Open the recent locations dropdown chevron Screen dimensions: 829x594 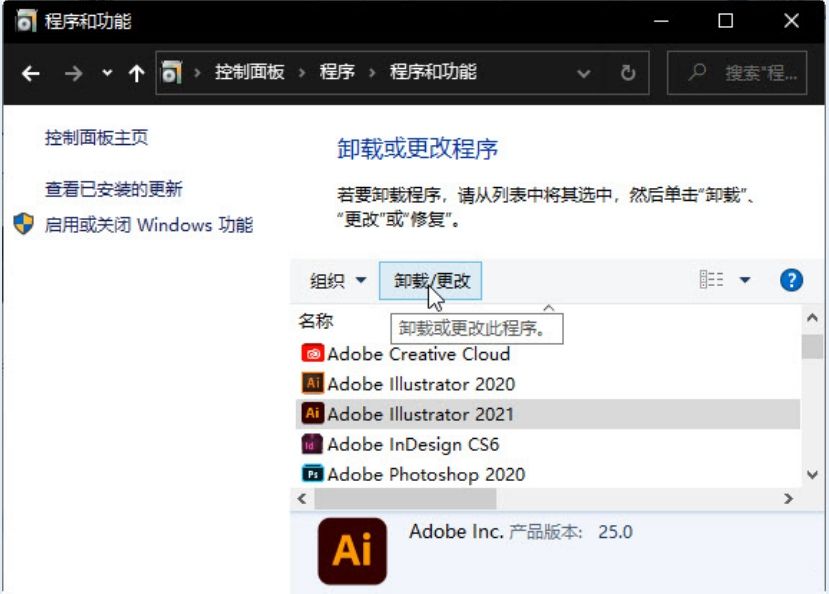click(x=107, y=72)
